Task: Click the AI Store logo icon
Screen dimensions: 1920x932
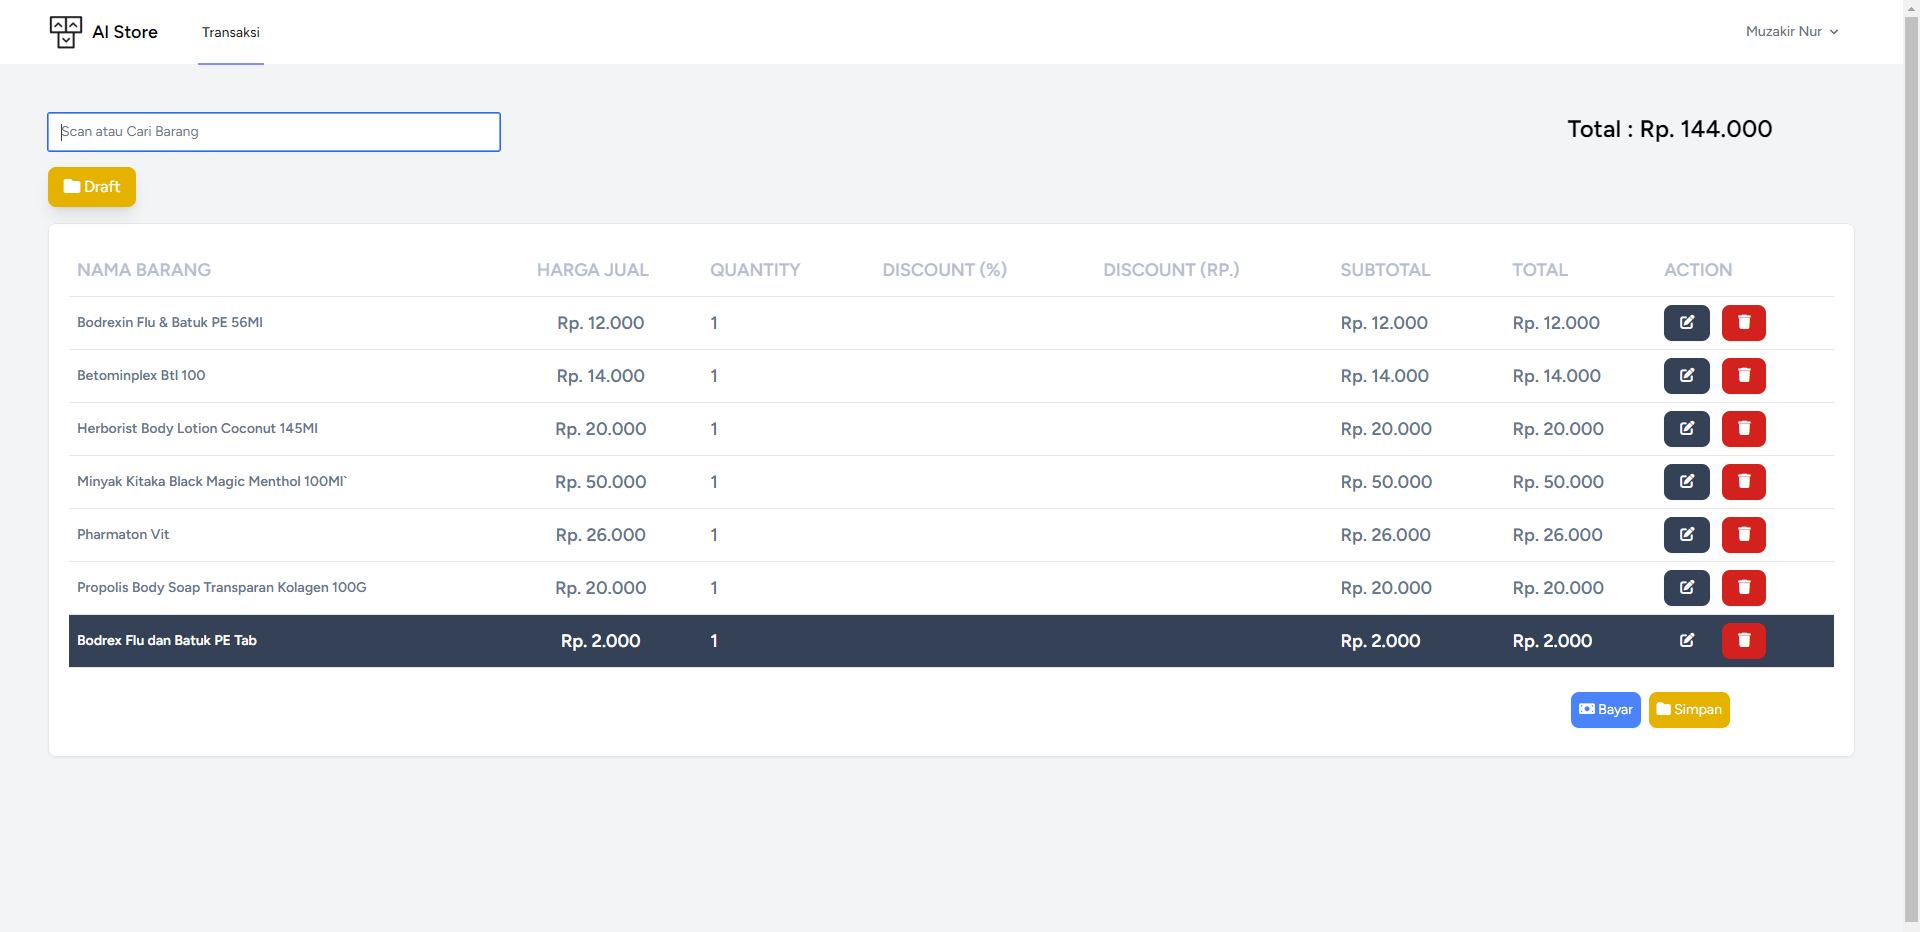Action: pos(65,31)
